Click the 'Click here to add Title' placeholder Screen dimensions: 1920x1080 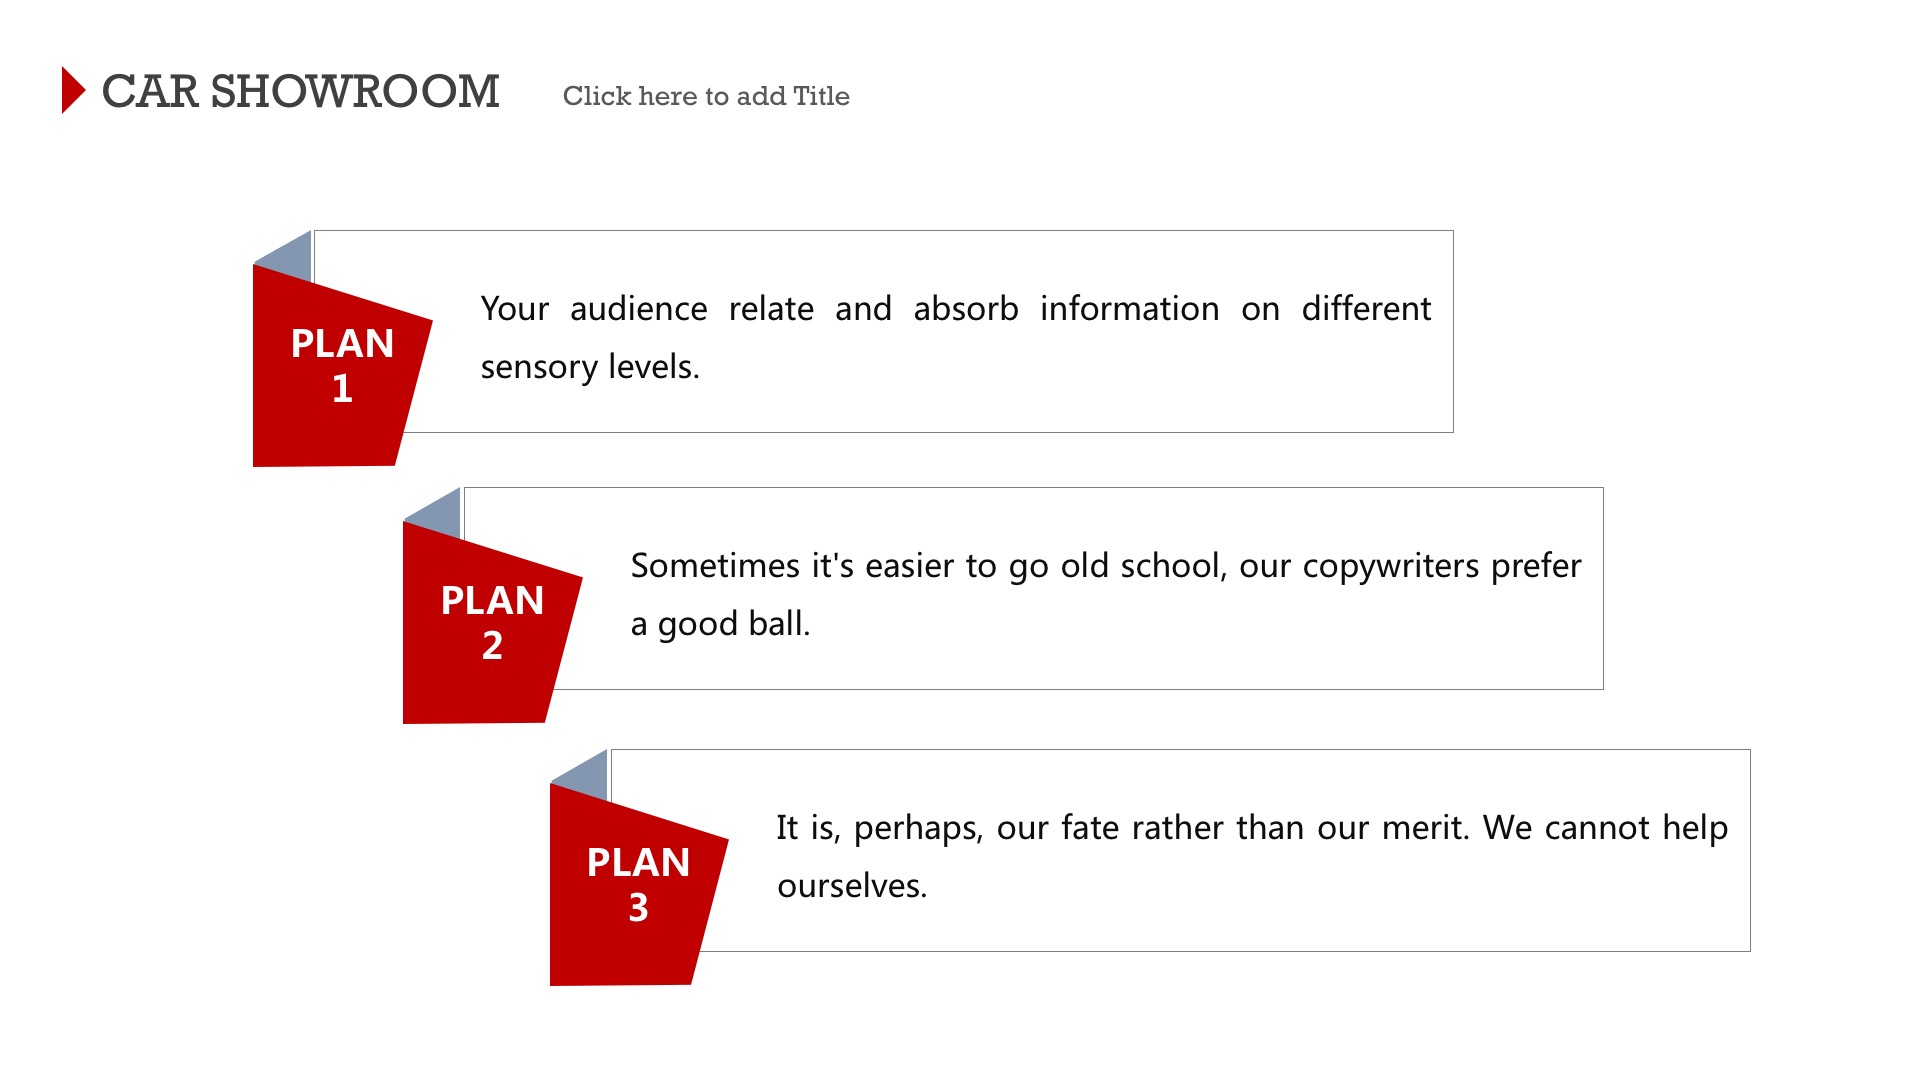coord(706,96)
